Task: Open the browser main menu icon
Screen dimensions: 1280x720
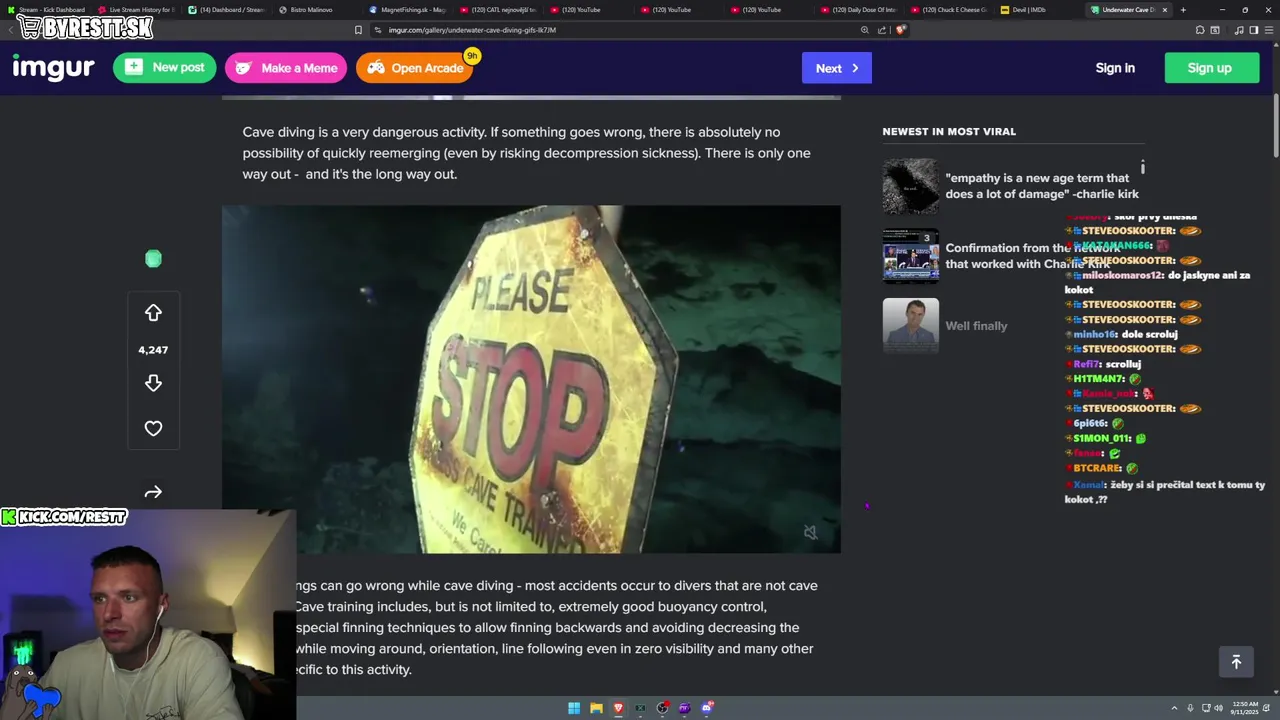Action: (1269, 30)
